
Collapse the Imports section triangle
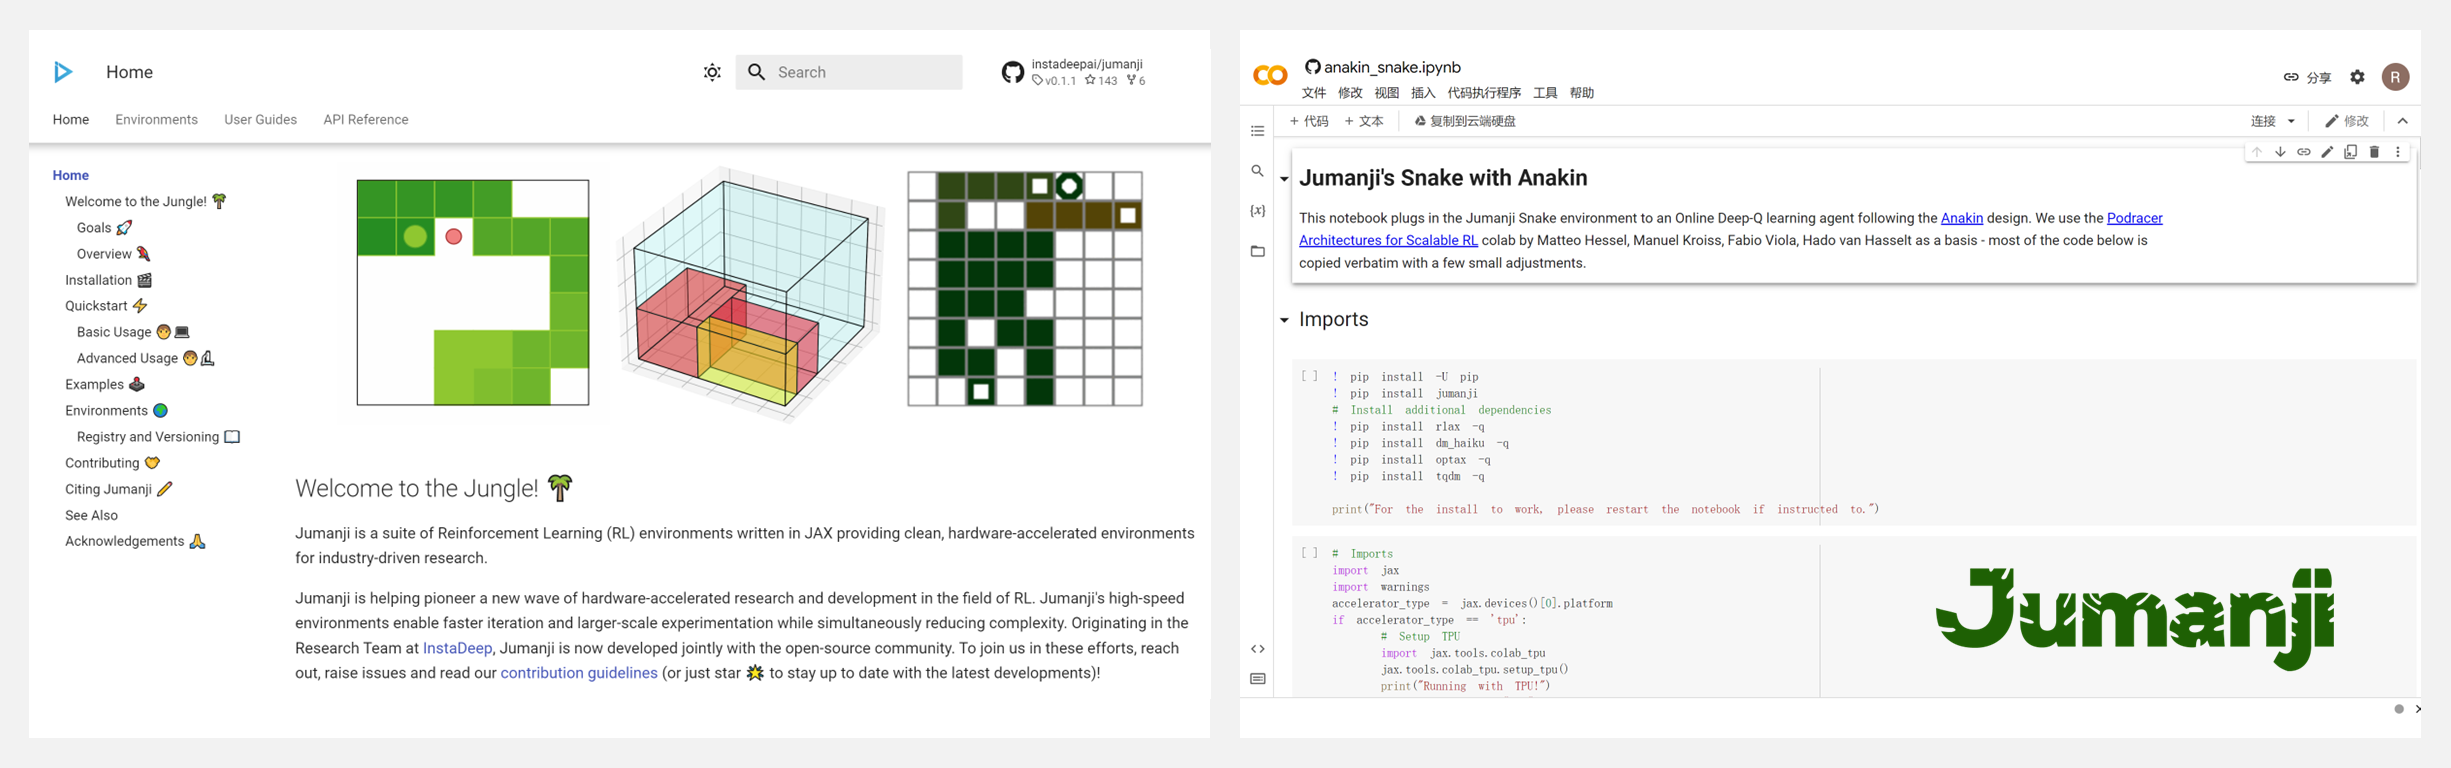click(x=1284, y=320)
